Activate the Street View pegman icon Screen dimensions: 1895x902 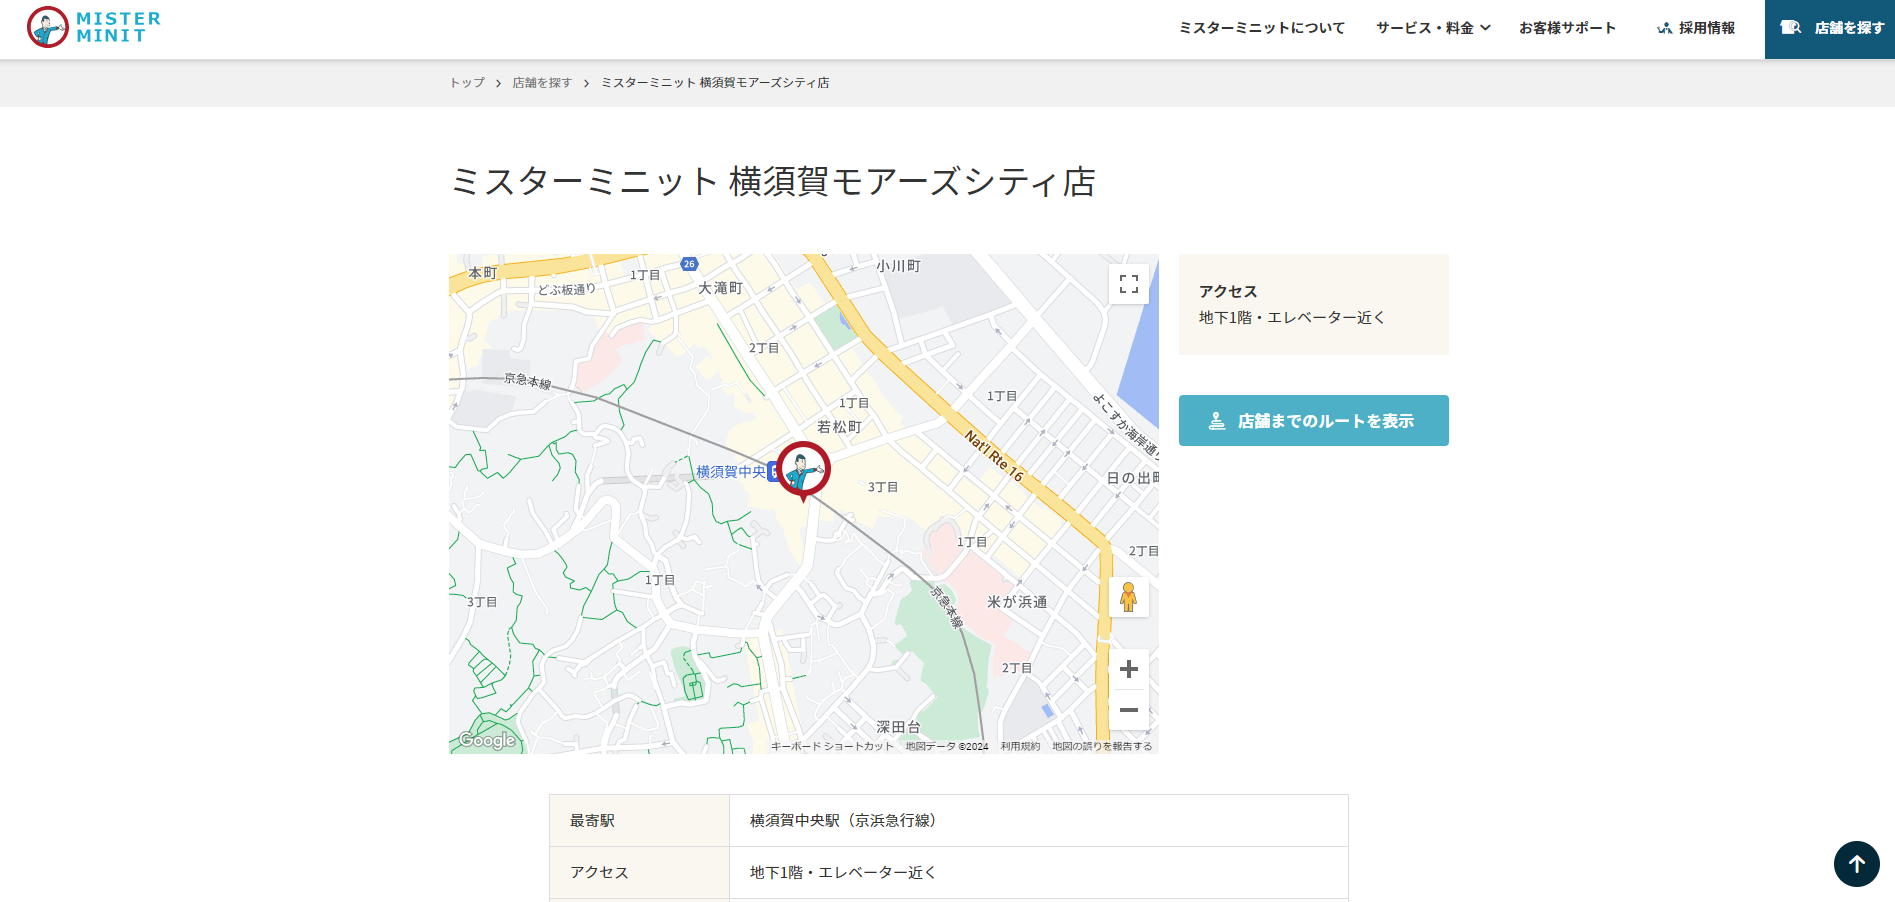(1128, 597)
